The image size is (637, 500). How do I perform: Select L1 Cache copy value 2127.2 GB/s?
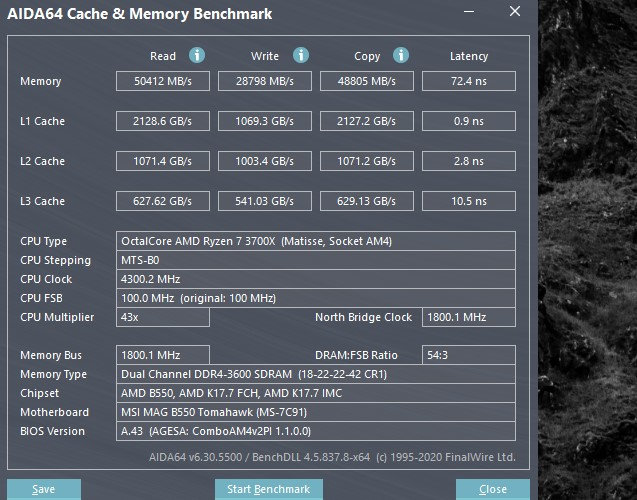click(x=367, y=121)
